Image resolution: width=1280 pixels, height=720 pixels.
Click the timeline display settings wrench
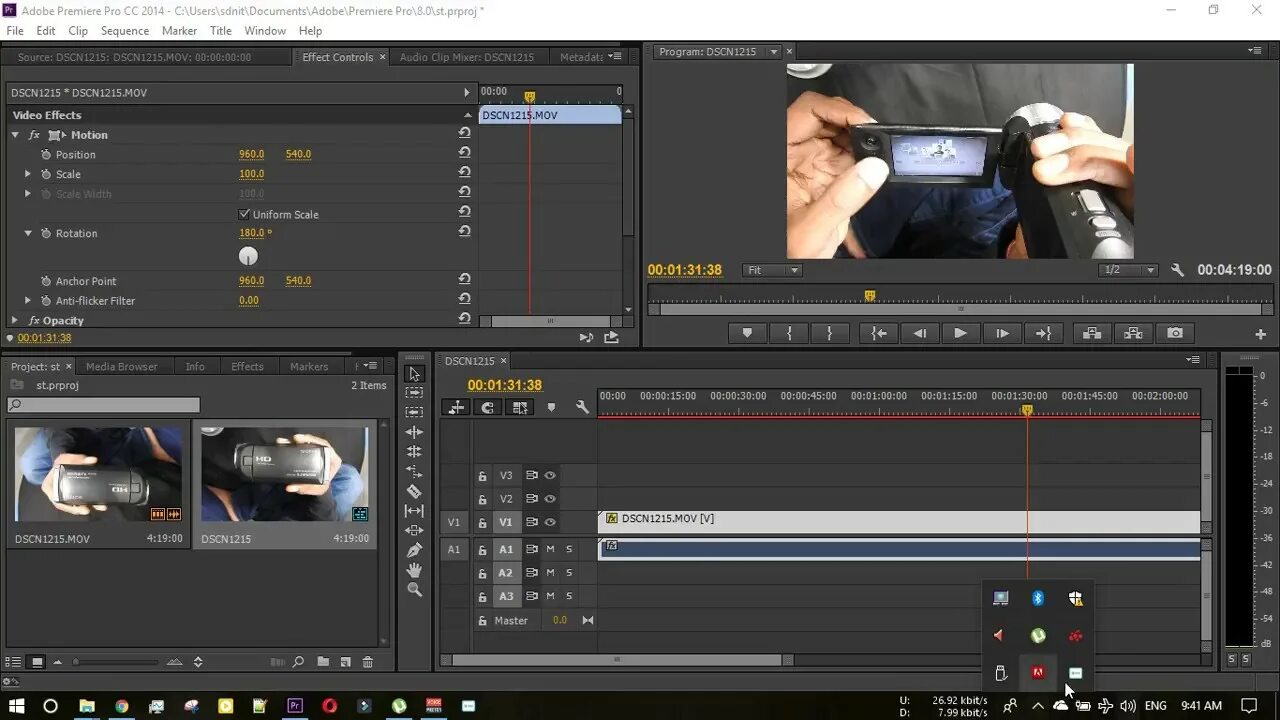(x=583, y=408)
